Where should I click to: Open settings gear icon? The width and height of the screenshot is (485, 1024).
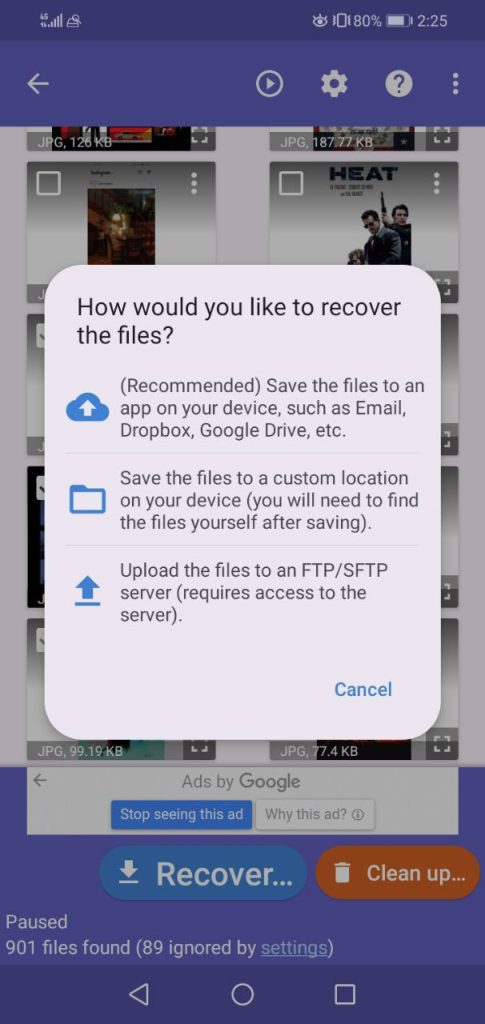[x=334, y=84]
